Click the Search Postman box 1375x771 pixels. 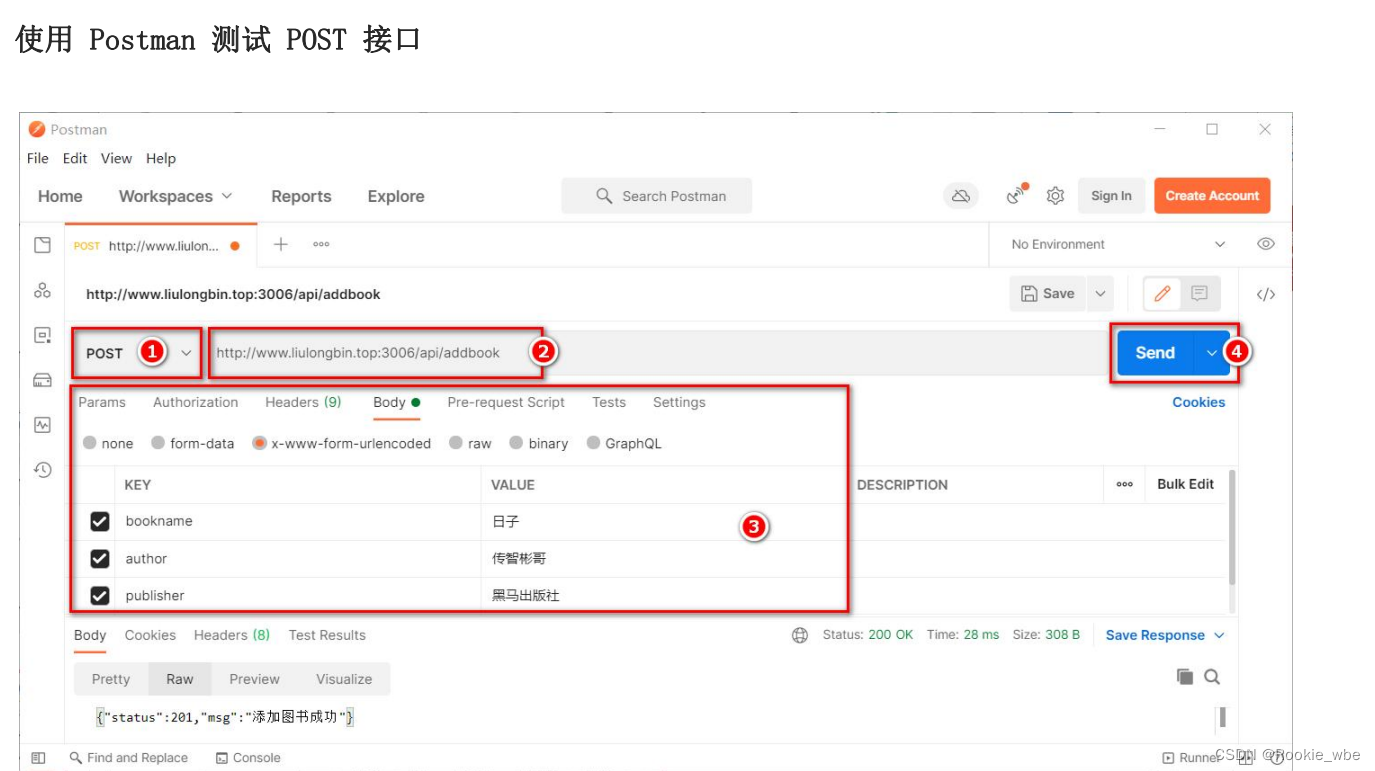(x=656, y=196)
